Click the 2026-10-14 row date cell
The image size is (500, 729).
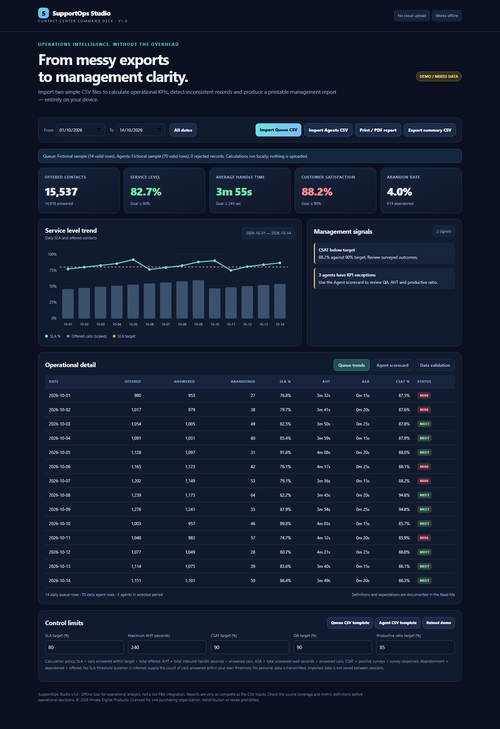(60, 581)
